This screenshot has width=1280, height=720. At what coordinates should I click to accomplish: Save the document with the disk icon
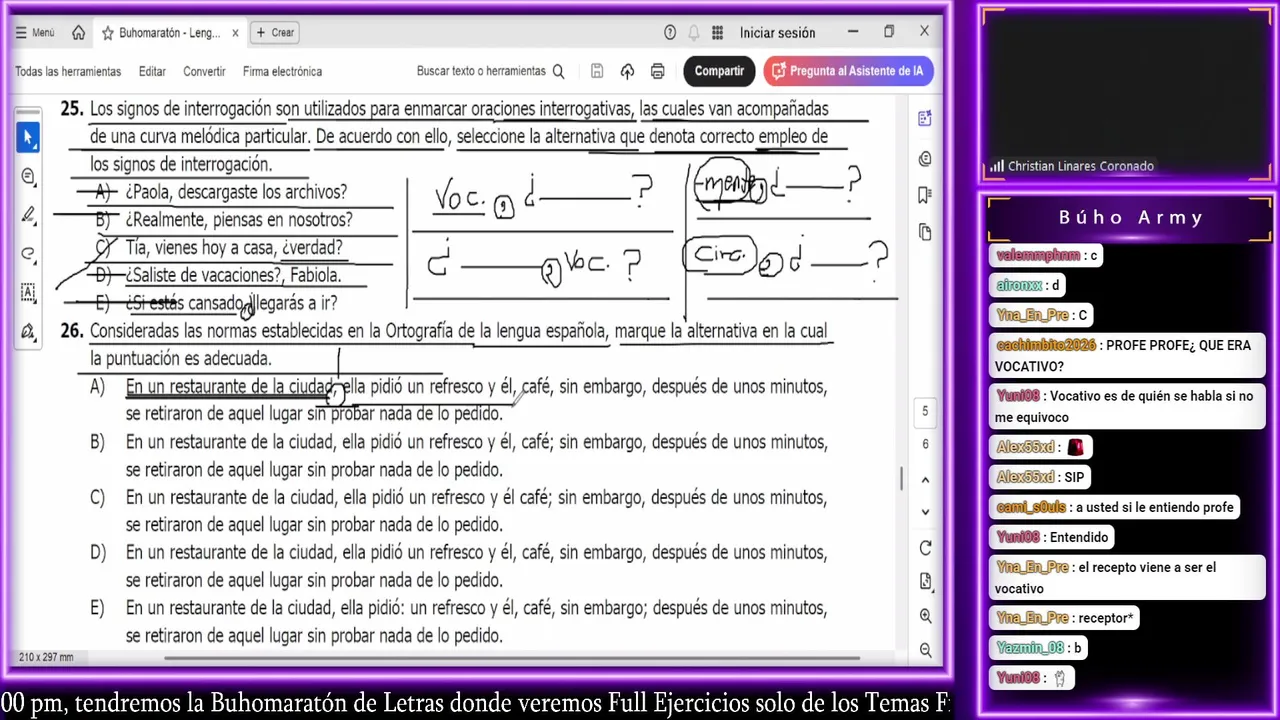597,71
